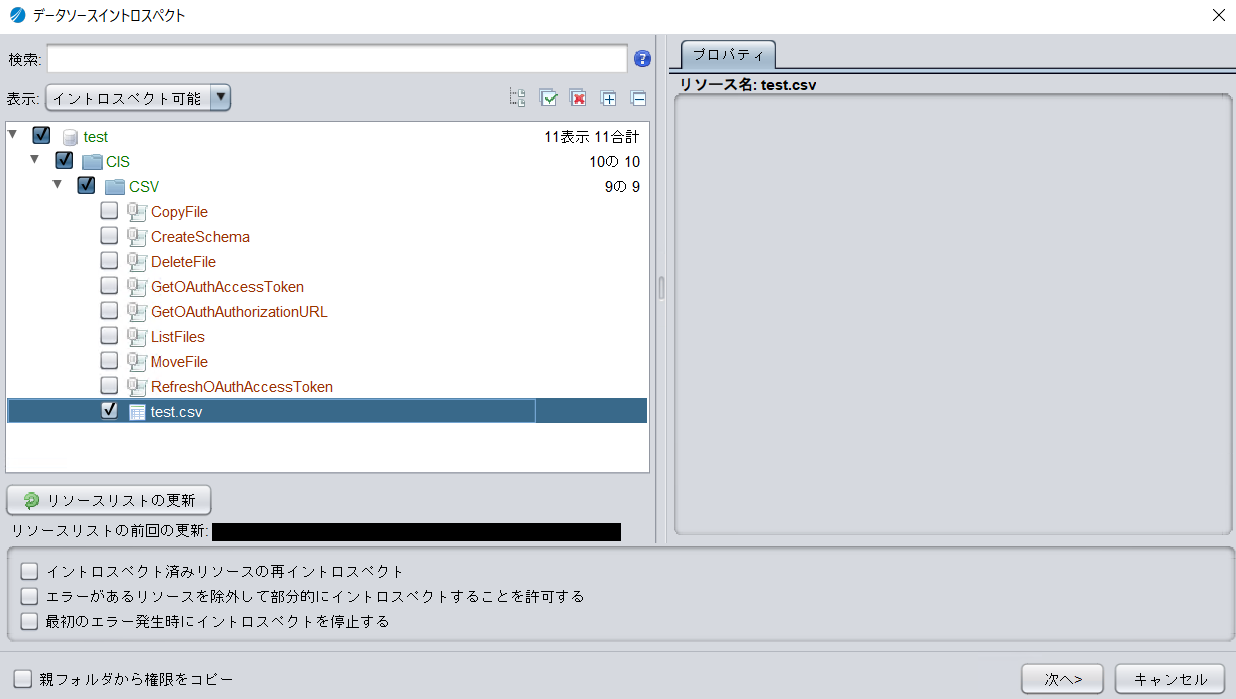The width and height of the screenshot is (1236, 699).
Task: Collapse the CSV folder node triangle
Action: click(58, 184)
